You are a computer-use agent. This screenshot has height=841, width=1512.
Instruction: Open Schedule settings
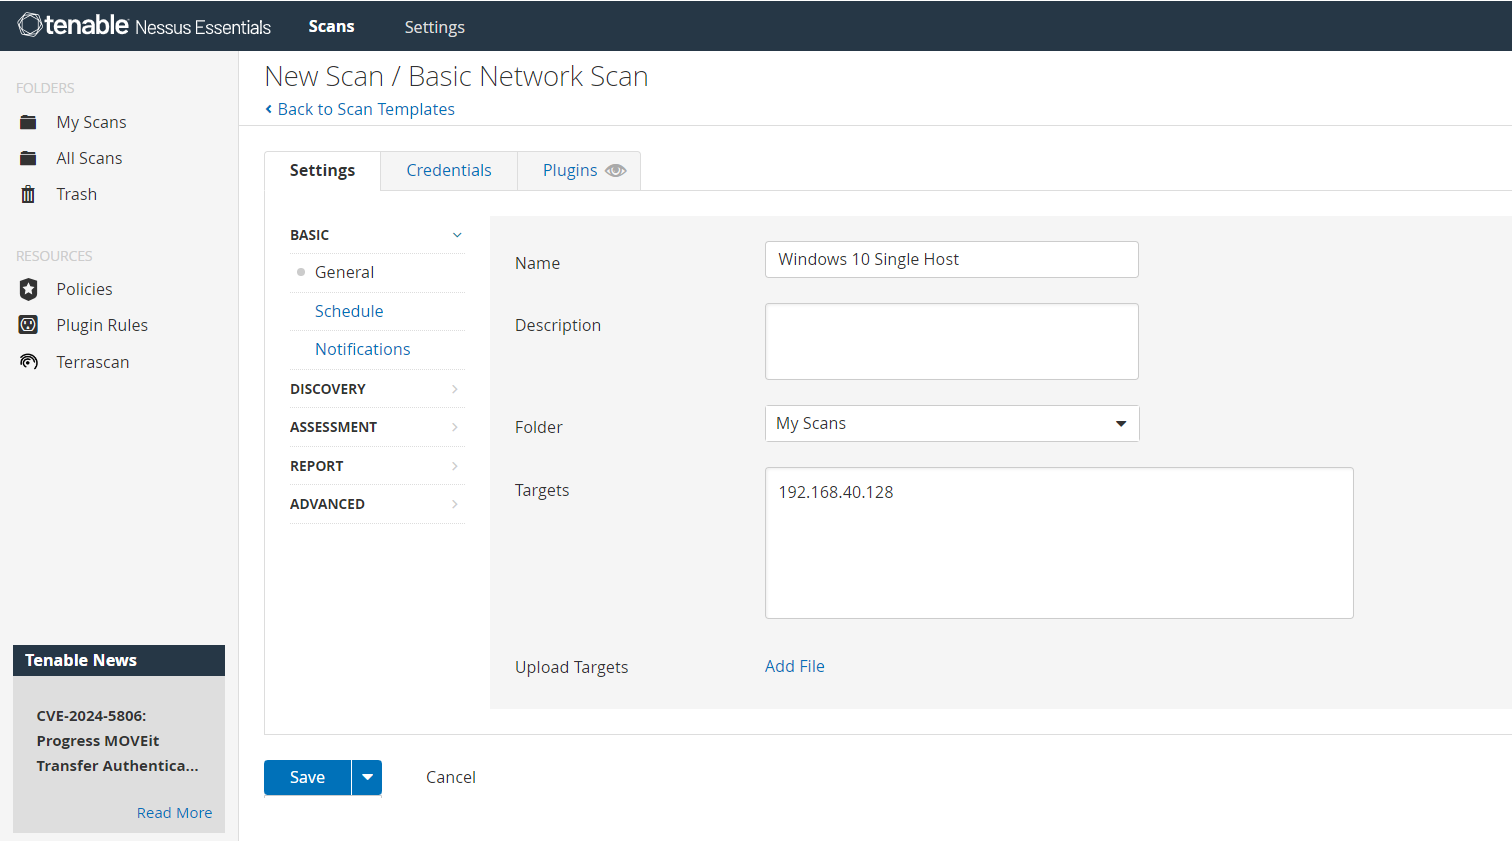[x=349, y=311]
